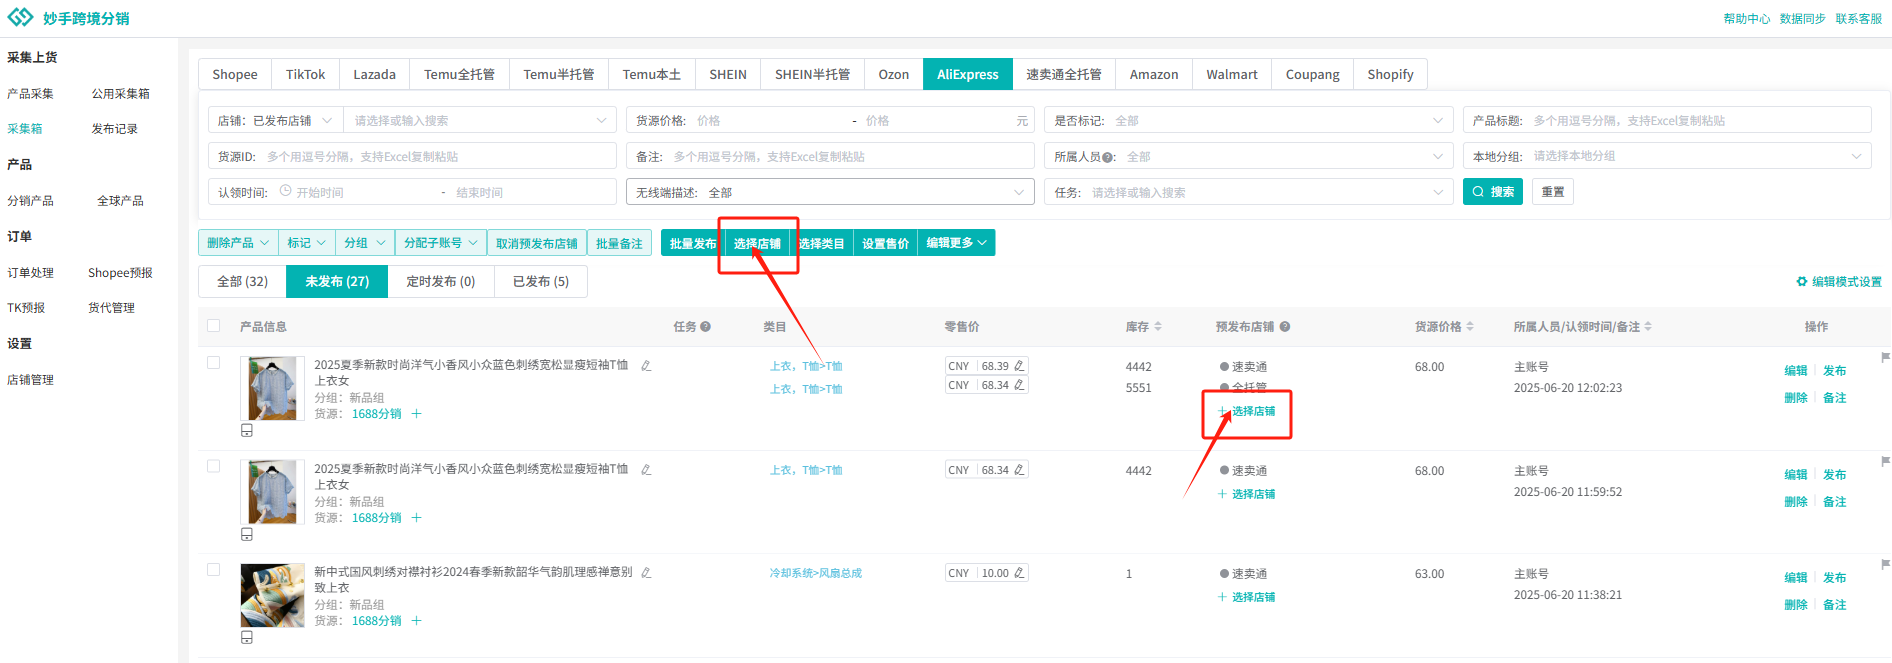The width and height of the screenshot is (1892, 663).
Task: Click the gear icon of 编辑模式设置
Action: [x=1802, y=282]
